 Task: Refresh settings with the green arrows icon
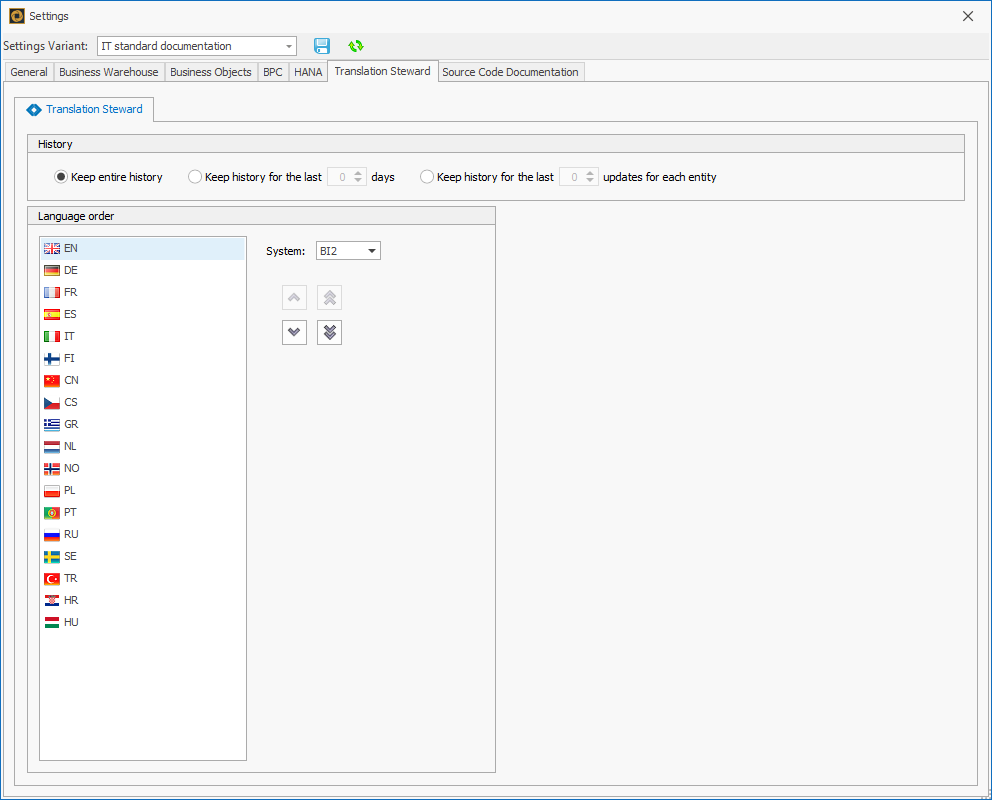[x=356, y=46]
